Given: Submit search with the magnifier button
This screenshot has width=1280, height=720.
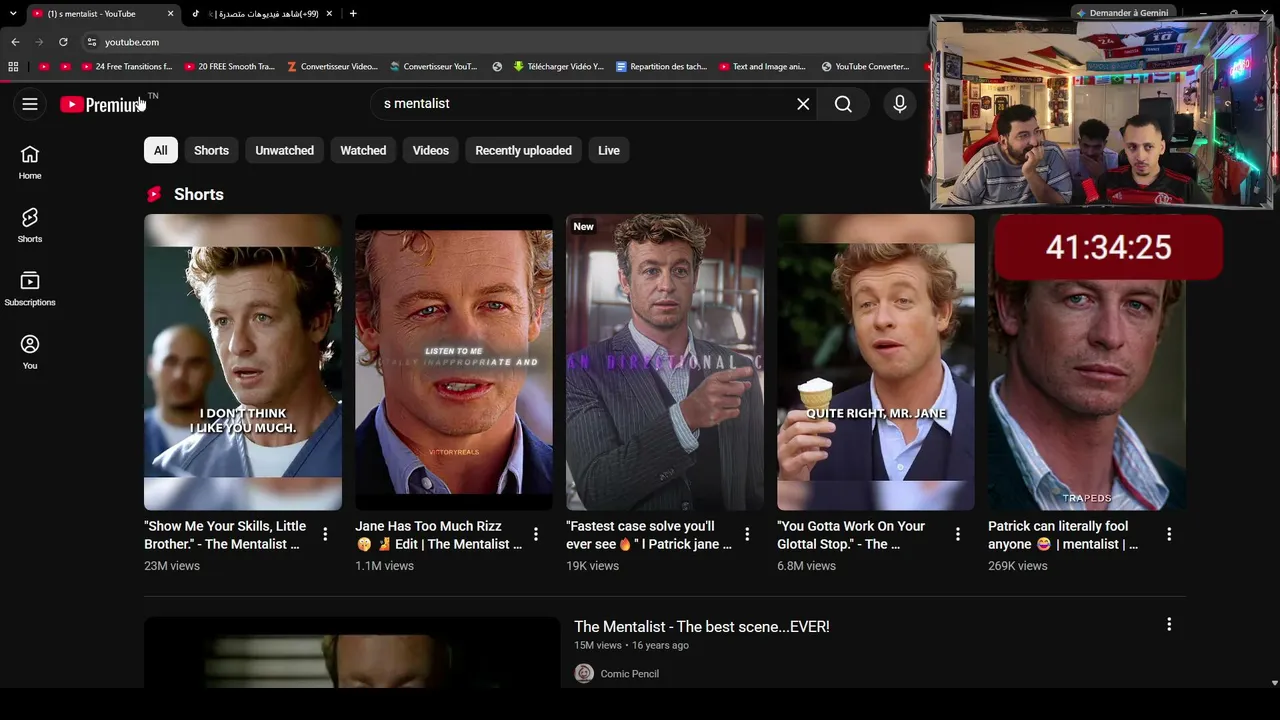Looking at the screenshot, I should (843, 104).
